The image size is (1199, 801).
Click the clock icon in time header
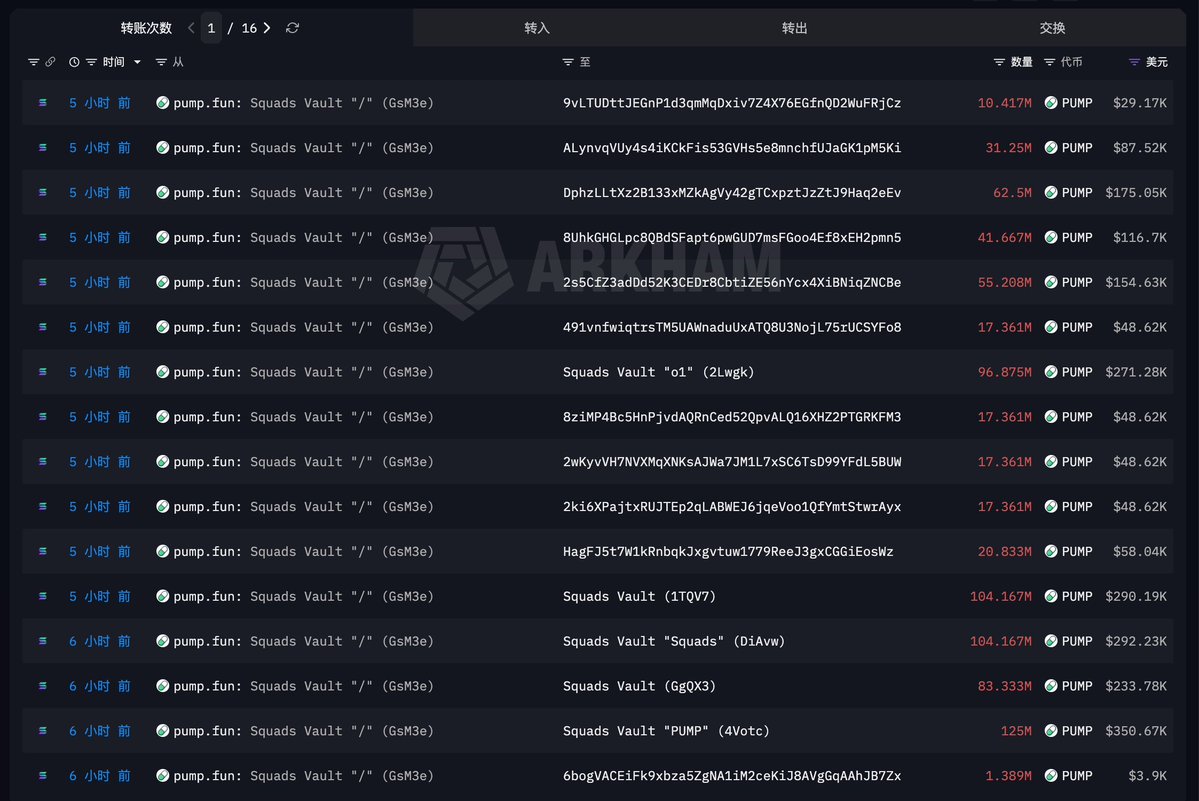(74, 62)
